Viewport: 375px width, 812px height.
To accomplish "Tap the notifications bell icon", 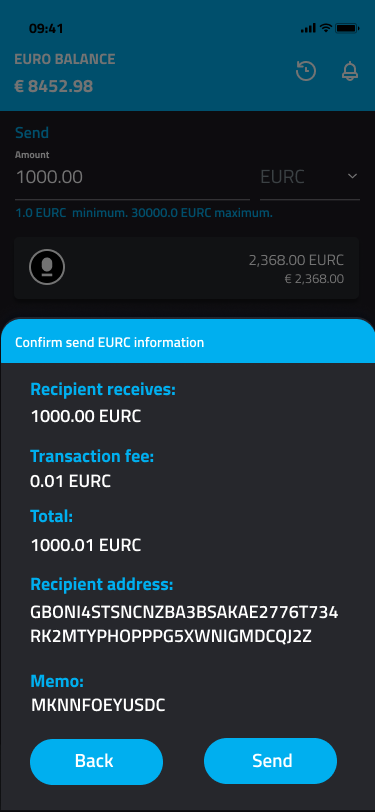I will (350, 71).
